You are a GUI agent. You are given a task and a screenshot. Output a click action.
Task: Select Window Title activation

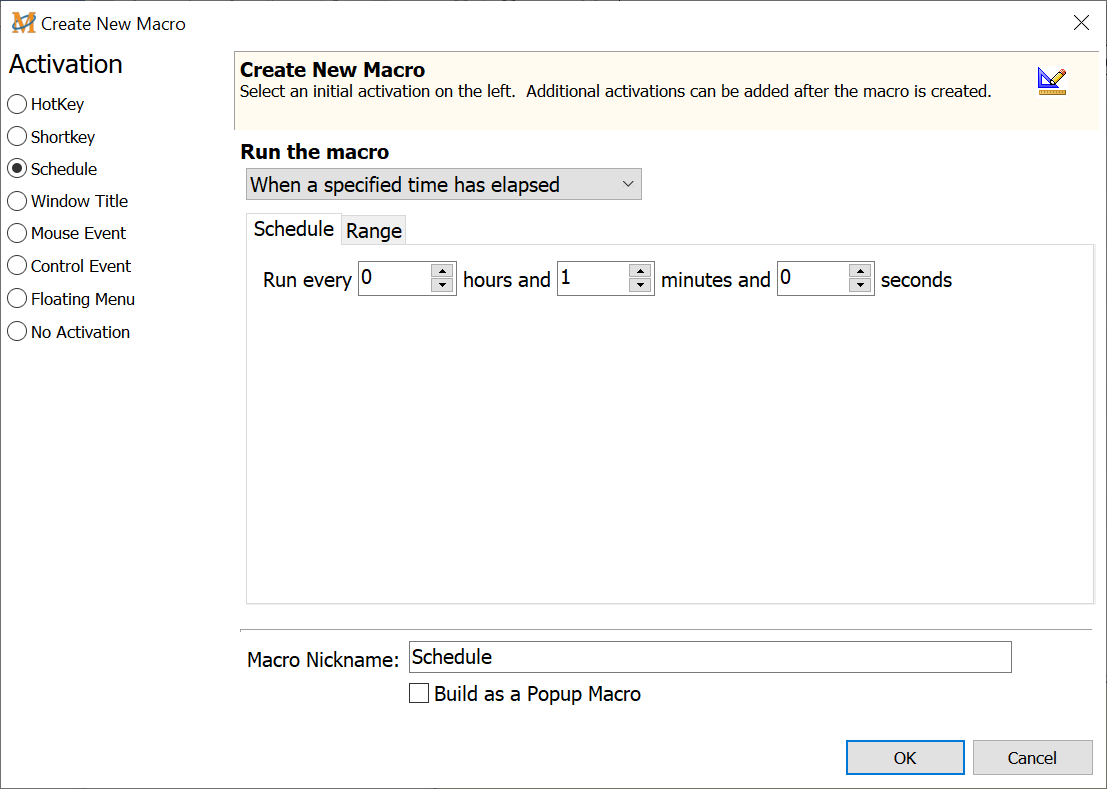[17, 201]
